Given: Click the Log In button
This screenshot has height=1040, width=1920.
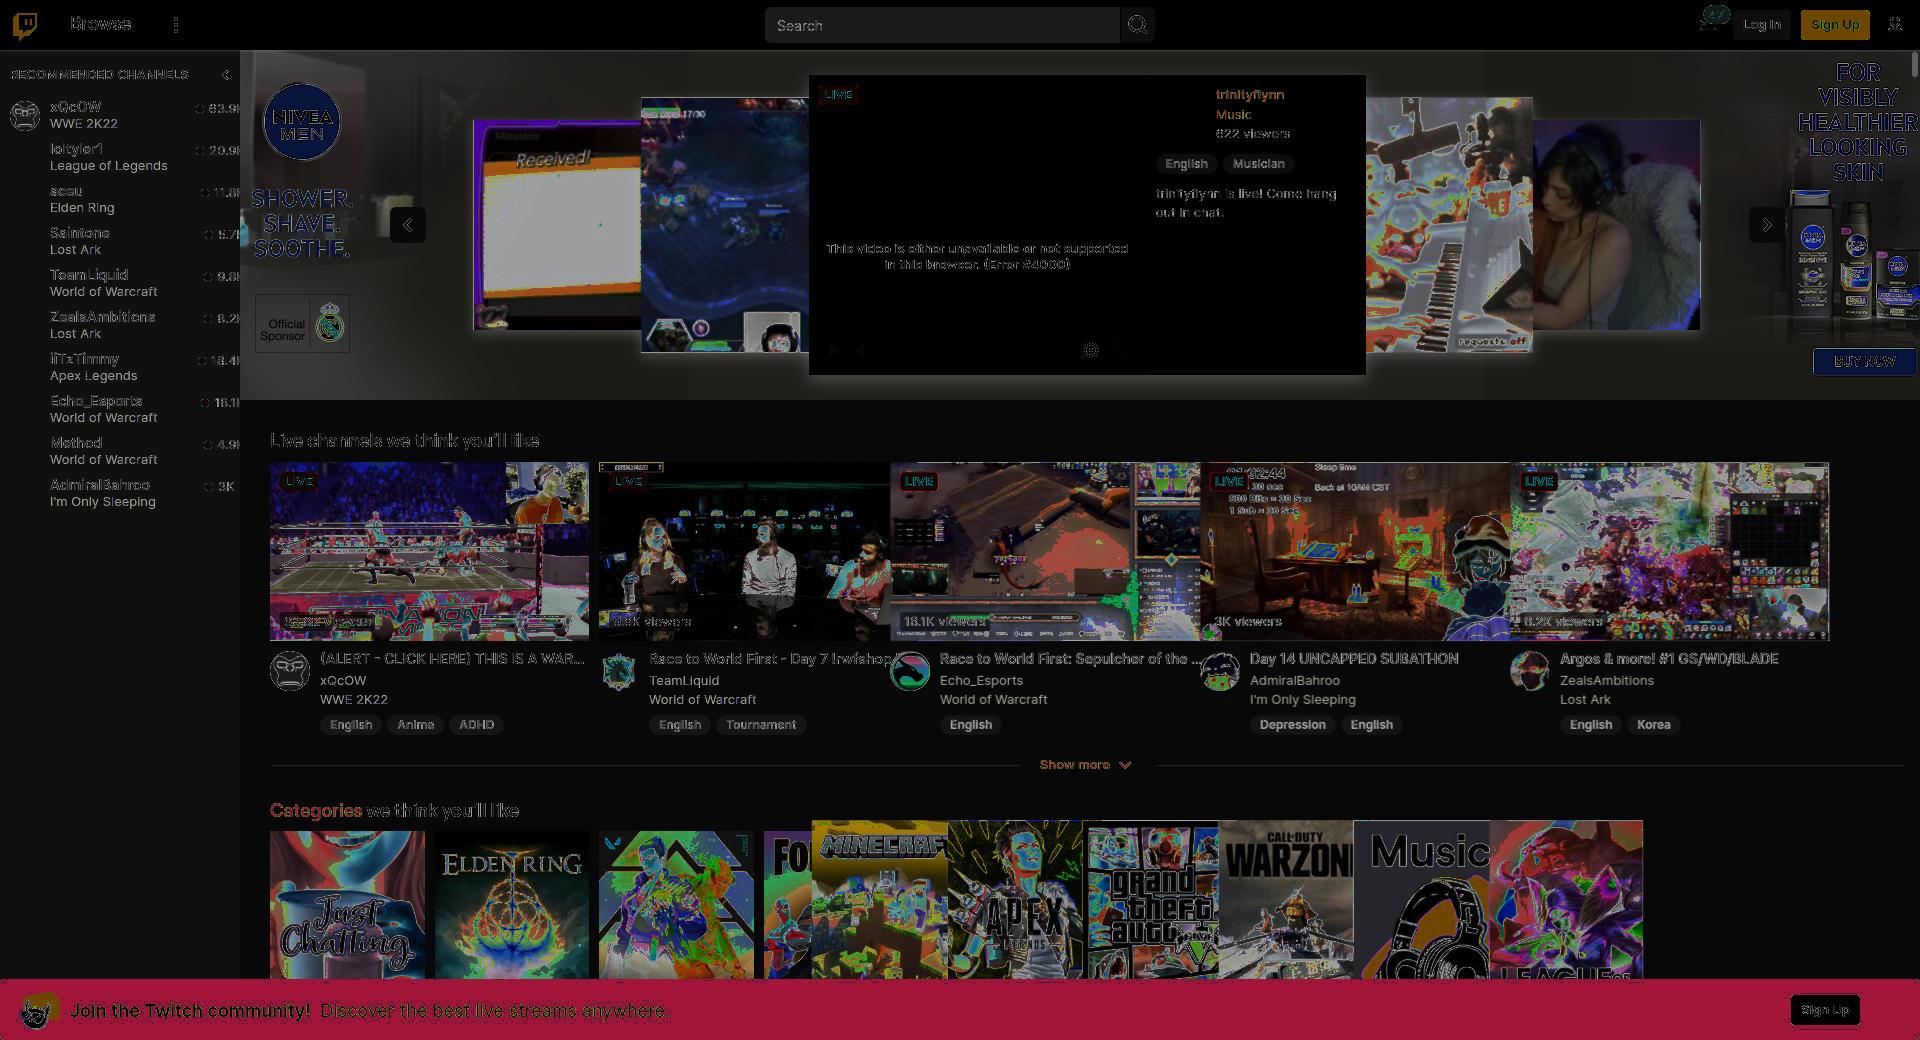Looking at the screenshot, I should [1762, 25].
